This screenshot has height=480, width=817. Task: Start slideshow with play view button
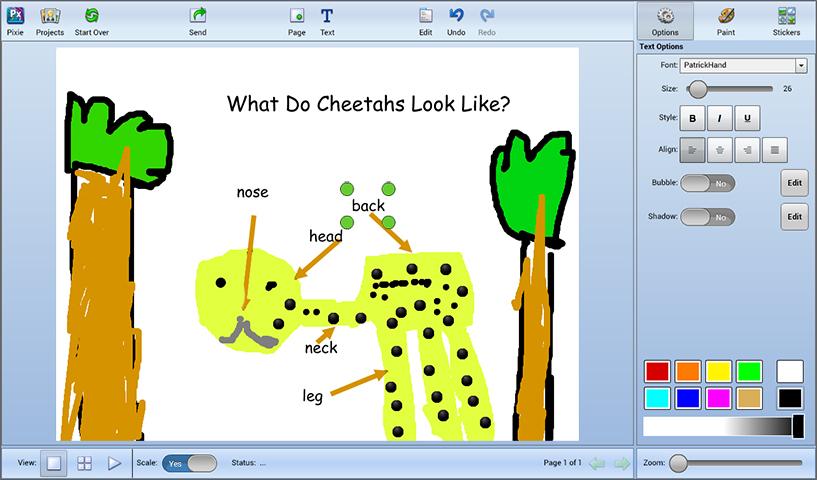click(114, 463)
